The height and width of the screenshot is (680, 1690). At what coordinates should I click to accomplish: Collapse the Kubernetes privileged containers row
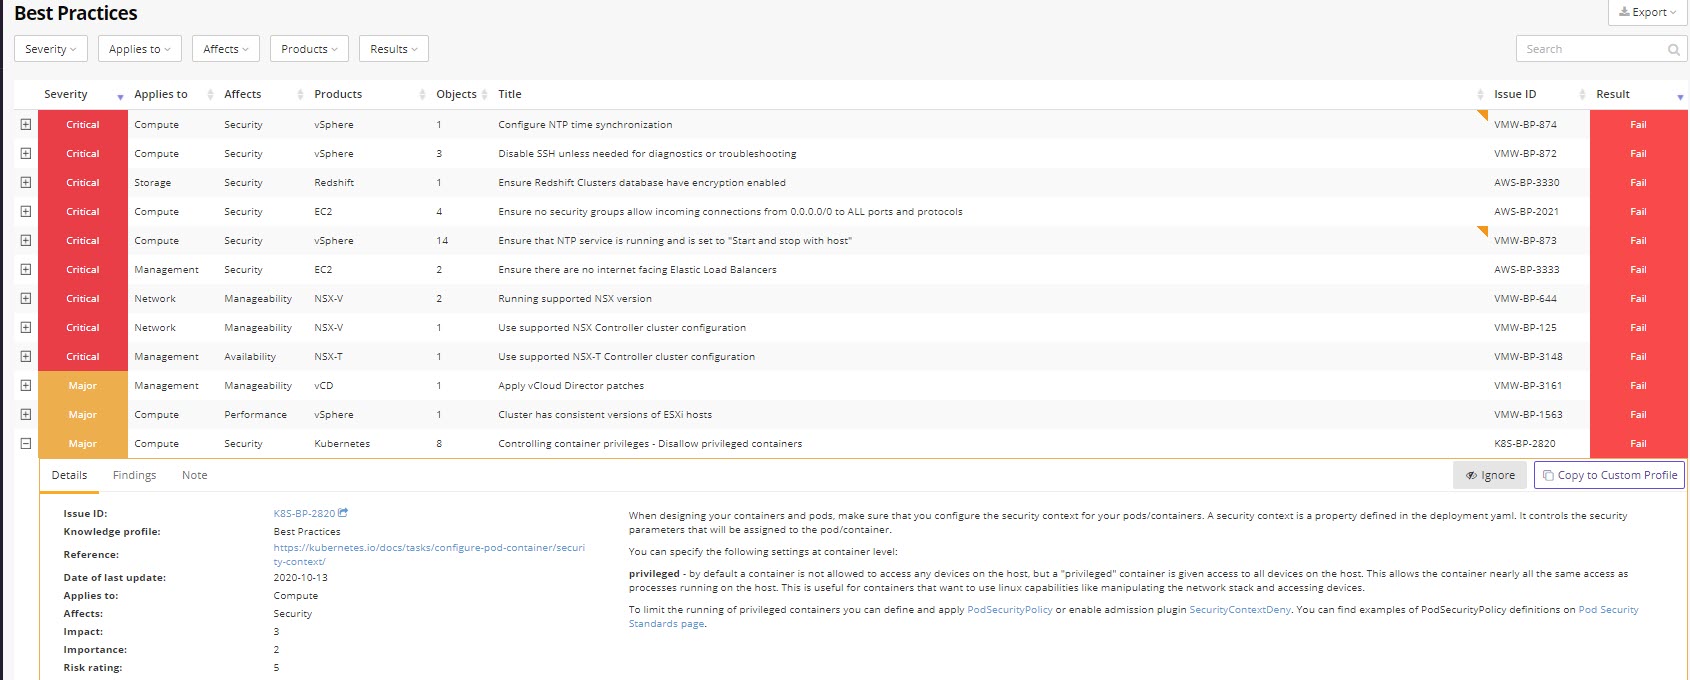tap(26, 443)
